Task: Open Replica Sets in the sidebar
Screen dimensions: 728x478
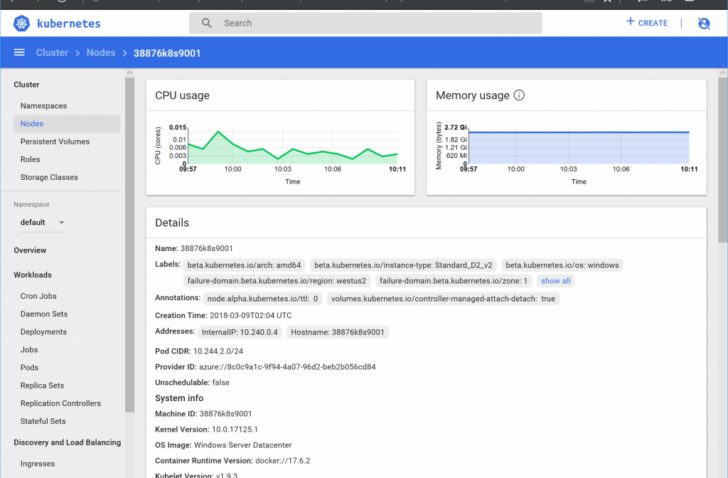Action: click(x=42, y=385)
